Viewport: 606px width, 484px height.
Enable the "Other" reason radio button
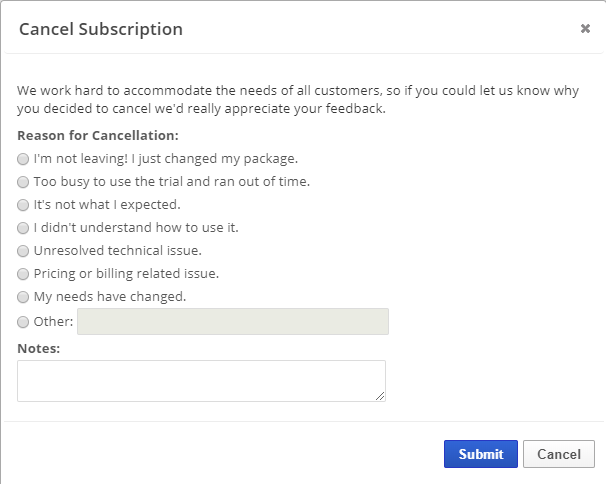(23, 322)
